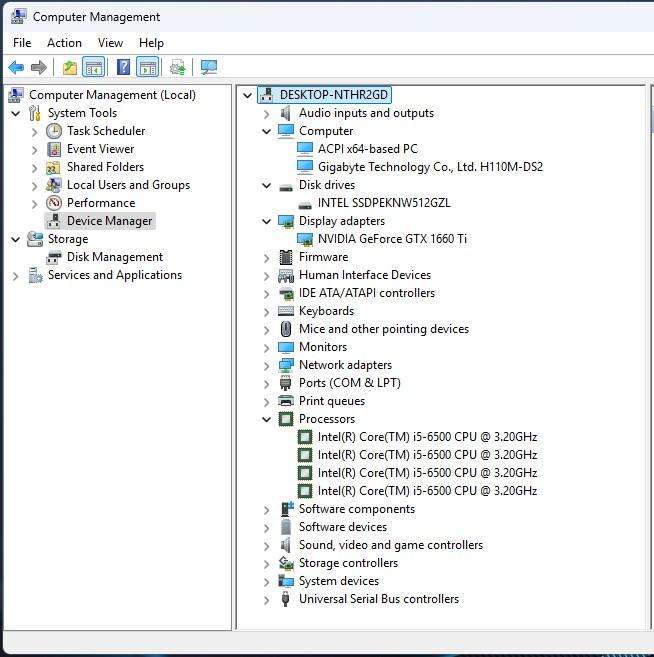Select Disk Management in the left tree
This screenshot has width=654, height=657.
click(x=114, y=257)
